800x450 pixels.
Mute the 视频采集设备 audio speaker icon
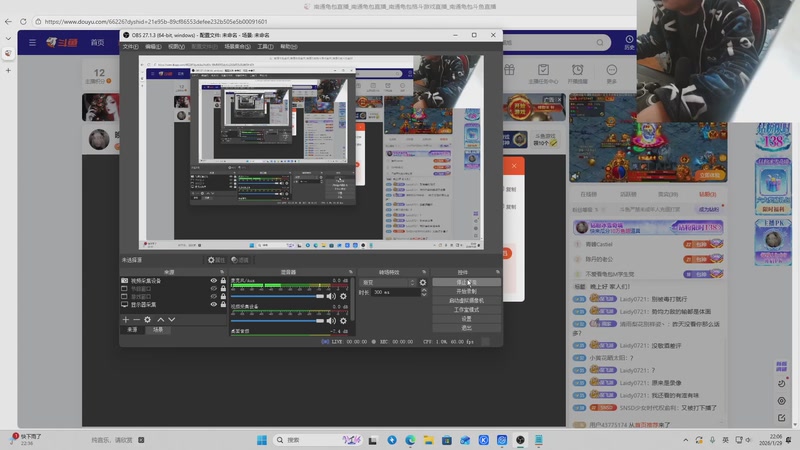point(331,321)
